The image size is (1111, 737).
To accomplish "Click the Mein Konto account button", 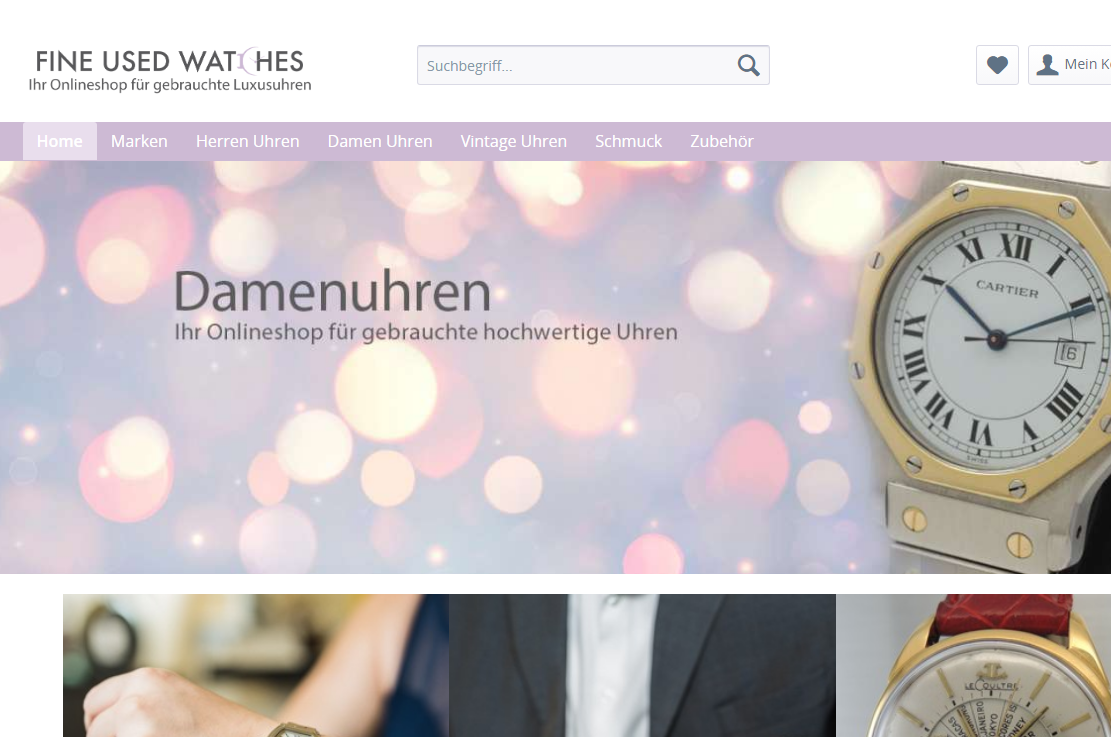I will [1070, 65].
